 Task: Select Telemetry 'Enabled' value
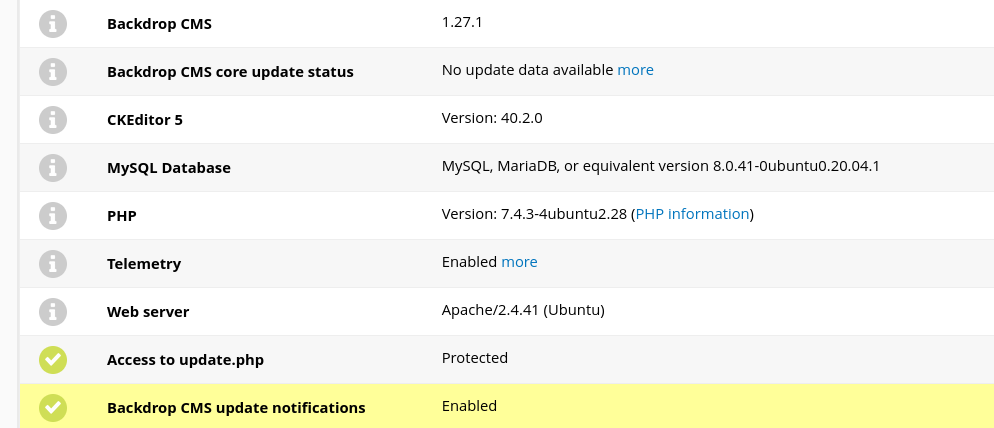click(x=469, y=262)
